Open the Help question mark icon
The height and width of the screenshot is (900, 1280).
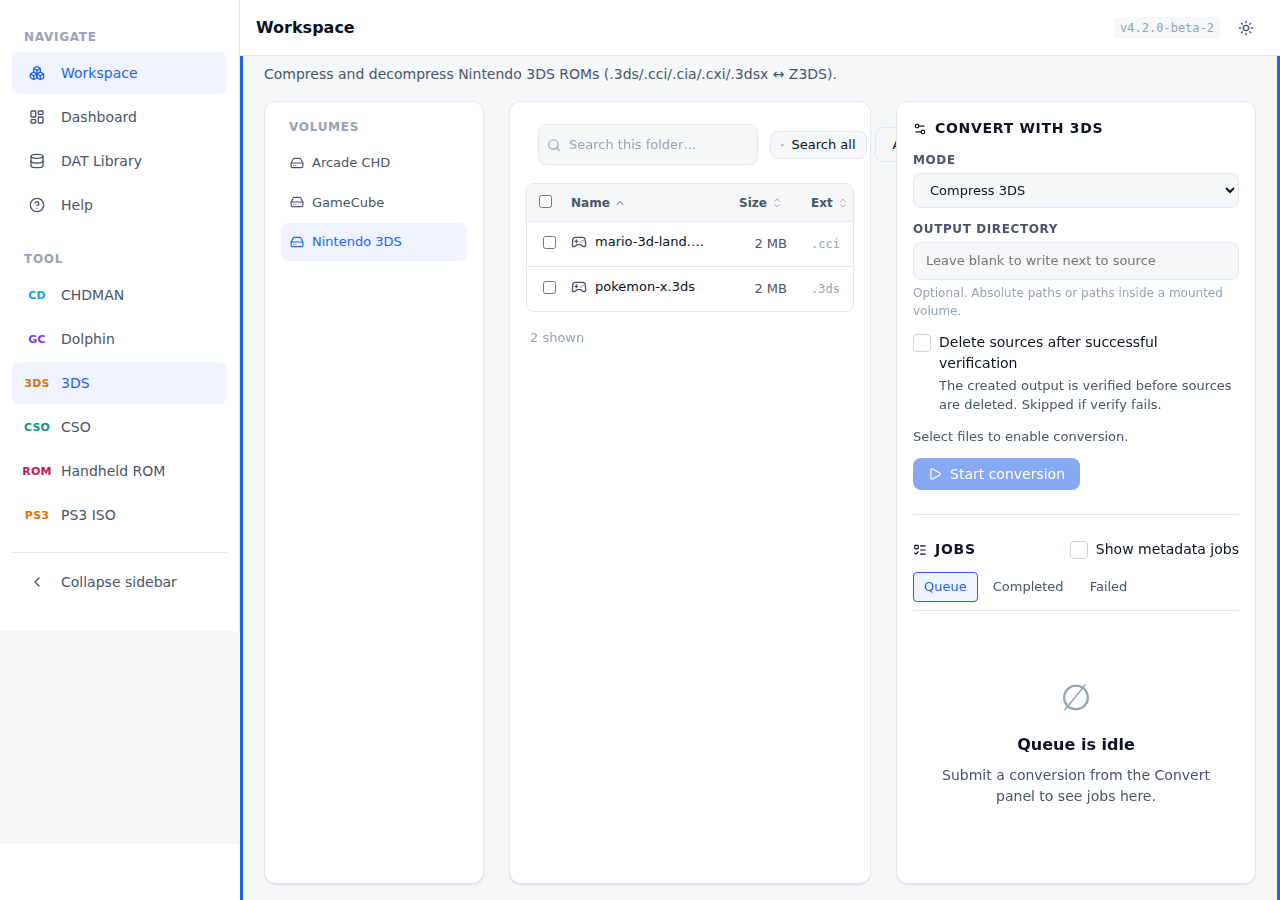click(x=37, y=205)
